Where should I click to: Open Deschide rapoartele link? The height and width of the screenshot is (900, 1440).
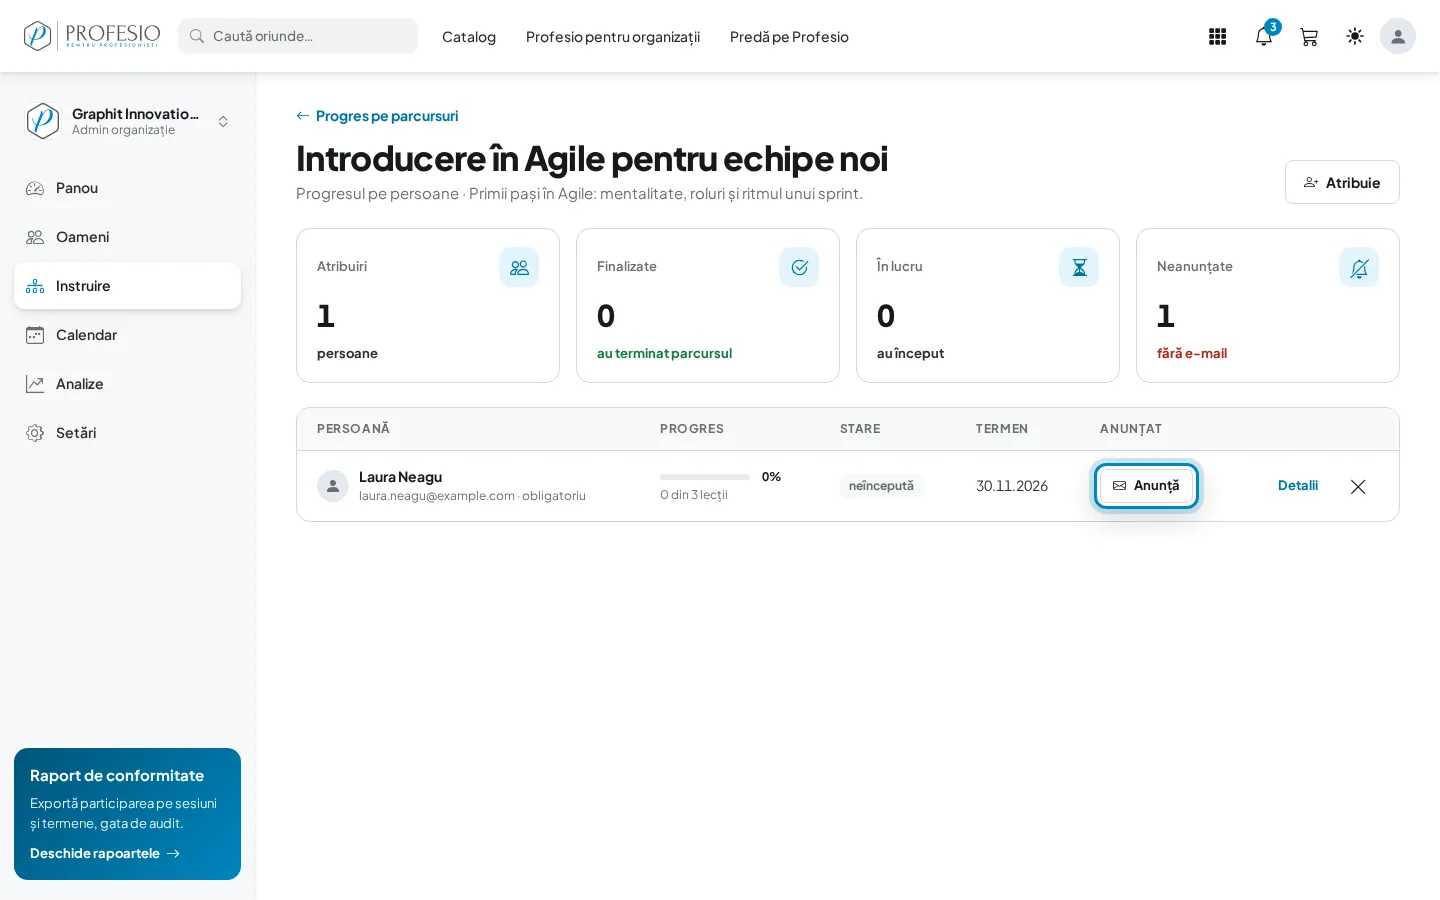coord(105,853)
